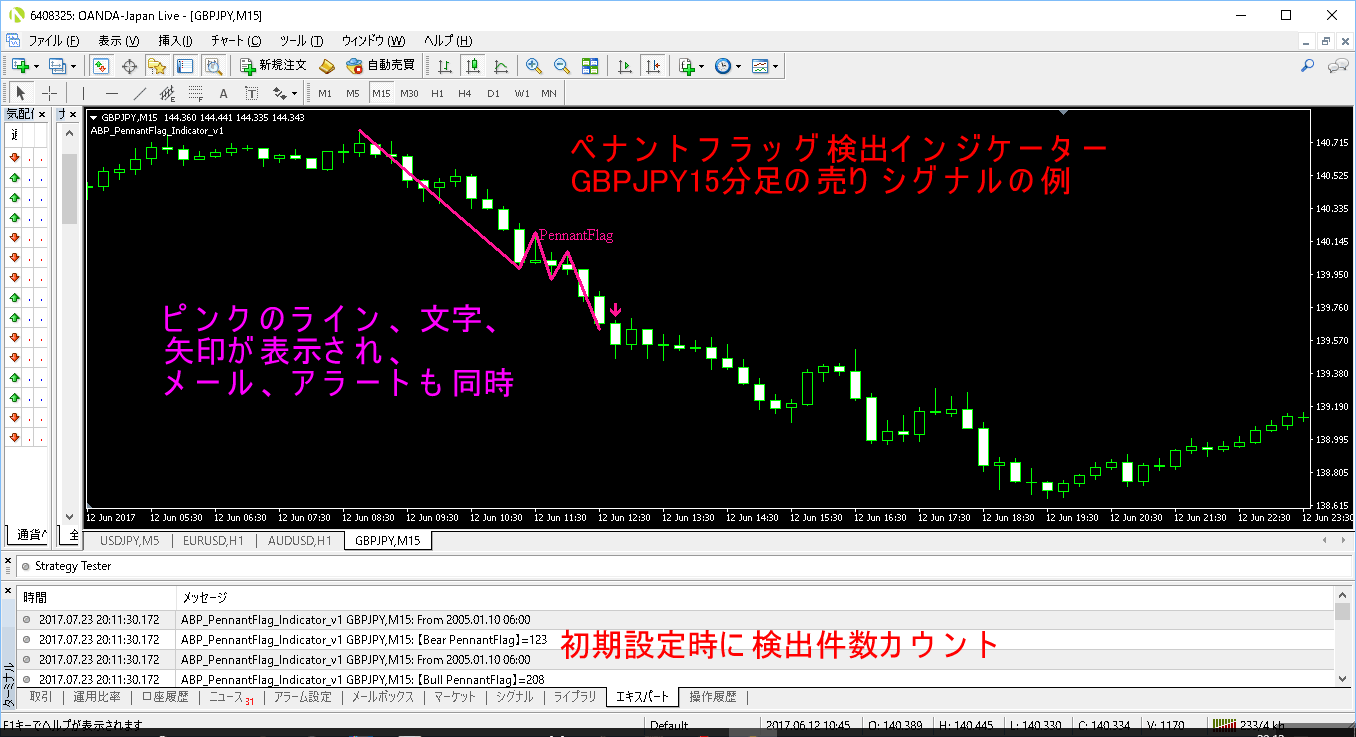This screenshot has height=737, width=1356.
Task: Open the chart templates icon
Action: [761, 66]
